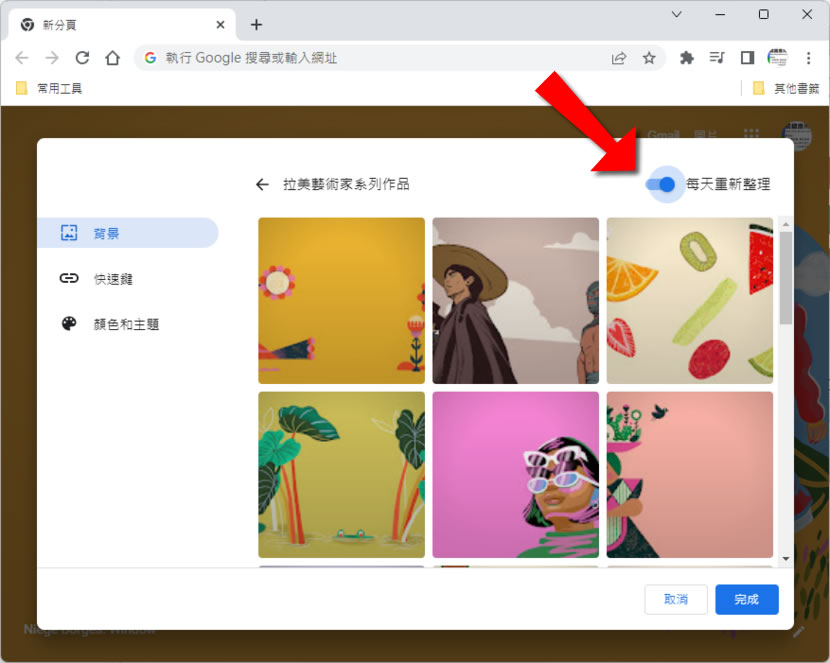Click the thumbnail scrollbar down arrow

tap(786, 559)
